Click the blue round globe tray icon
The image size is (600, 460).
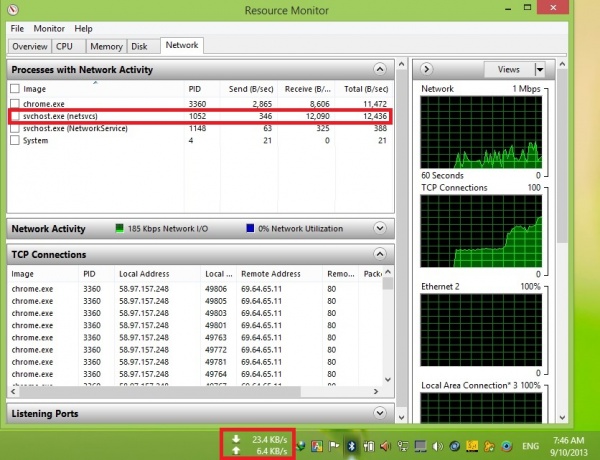point(455,446)
